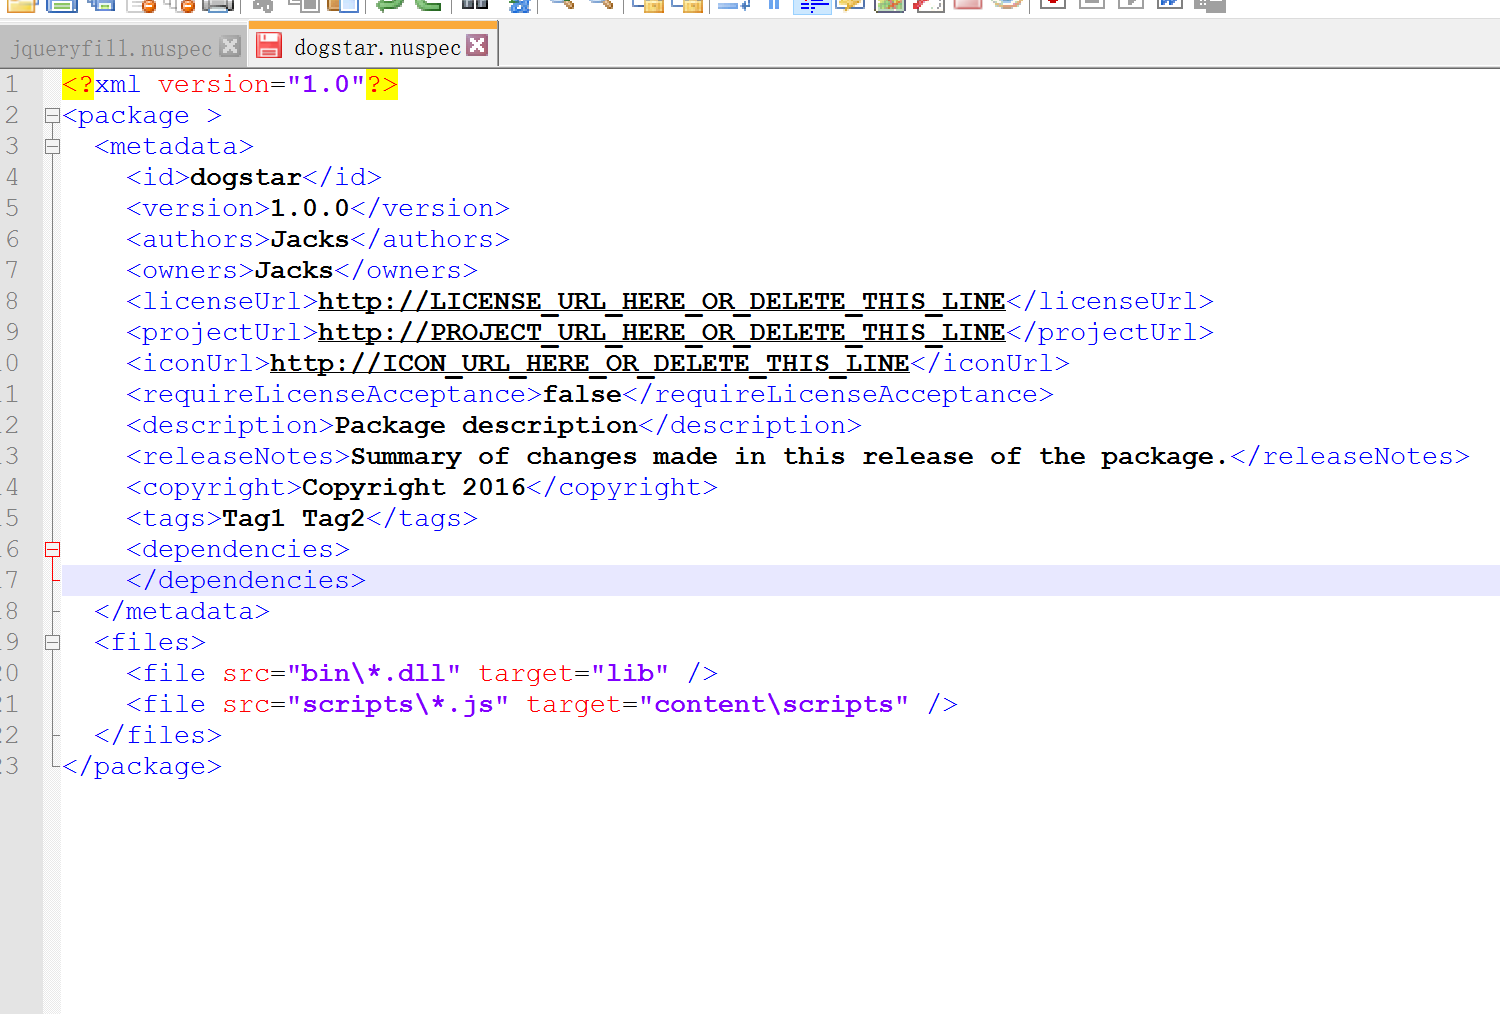Click the xml version declaration line
The width and height of the screenshot is (1500, 1014).
pyautogui.click(x=230, y=85)
